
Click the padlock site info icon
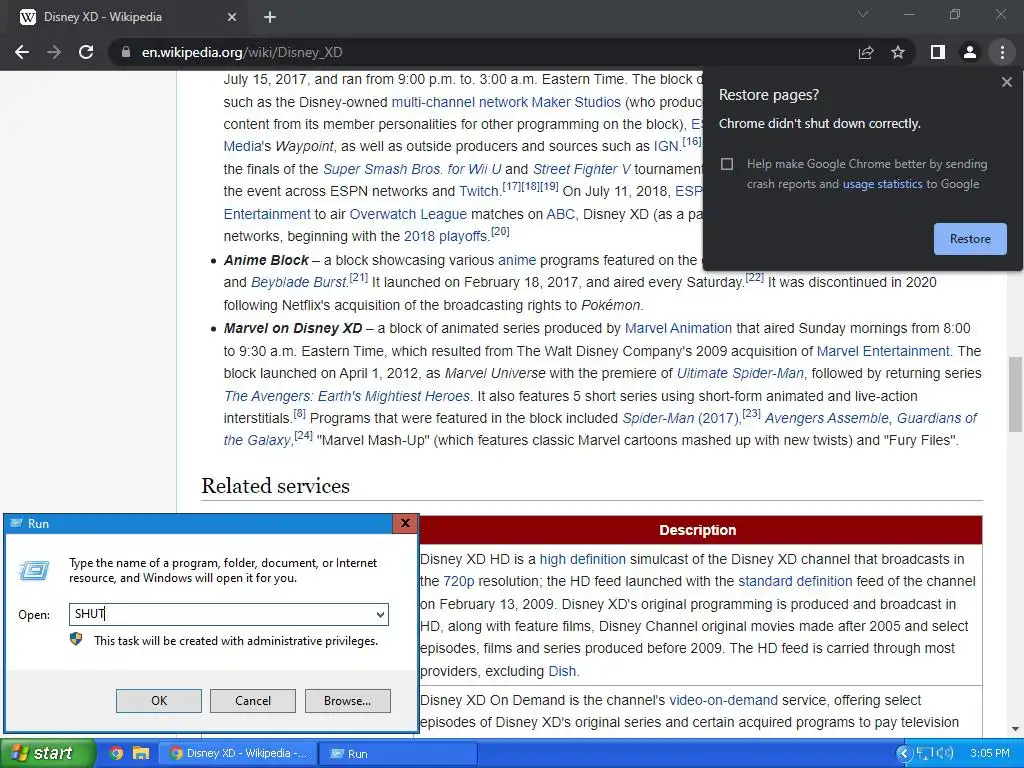[x=125, y=52]
